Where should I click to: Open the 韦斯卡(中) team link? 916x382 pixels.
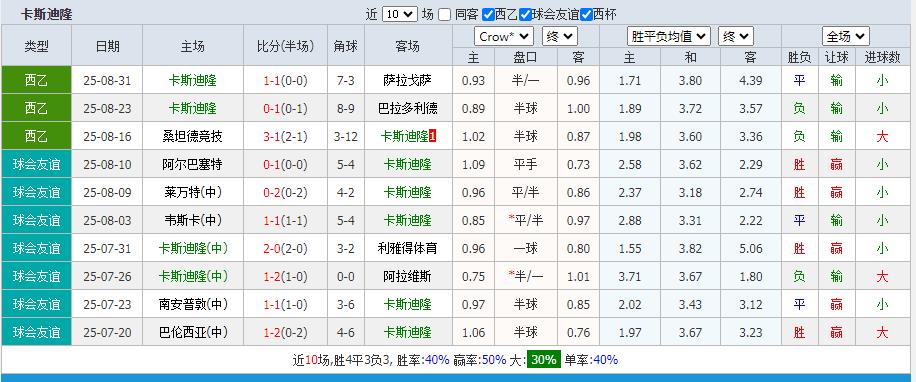(x=192, y=220)
